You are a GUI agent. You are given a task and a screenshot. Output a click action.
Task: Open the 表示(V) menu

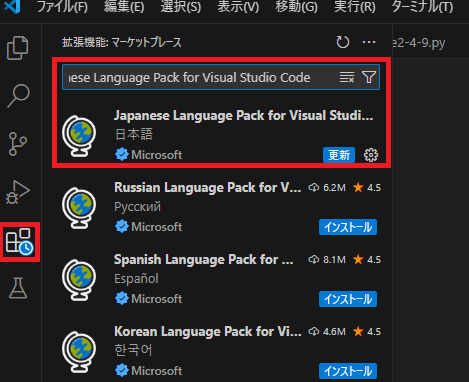[238, 7]
